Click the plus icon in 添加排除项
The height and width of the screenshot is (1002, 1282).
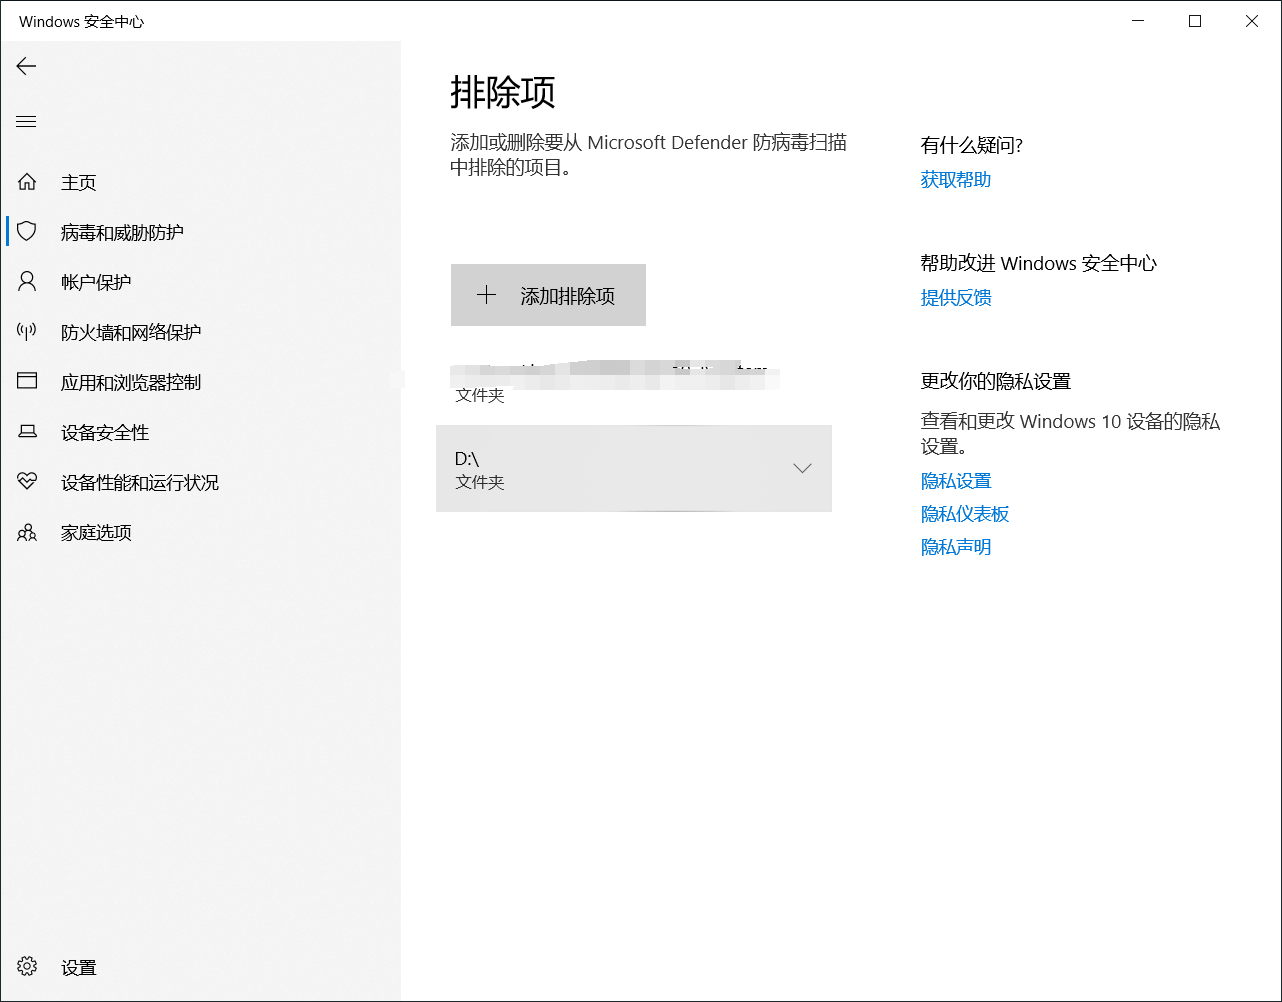(486, 295)
